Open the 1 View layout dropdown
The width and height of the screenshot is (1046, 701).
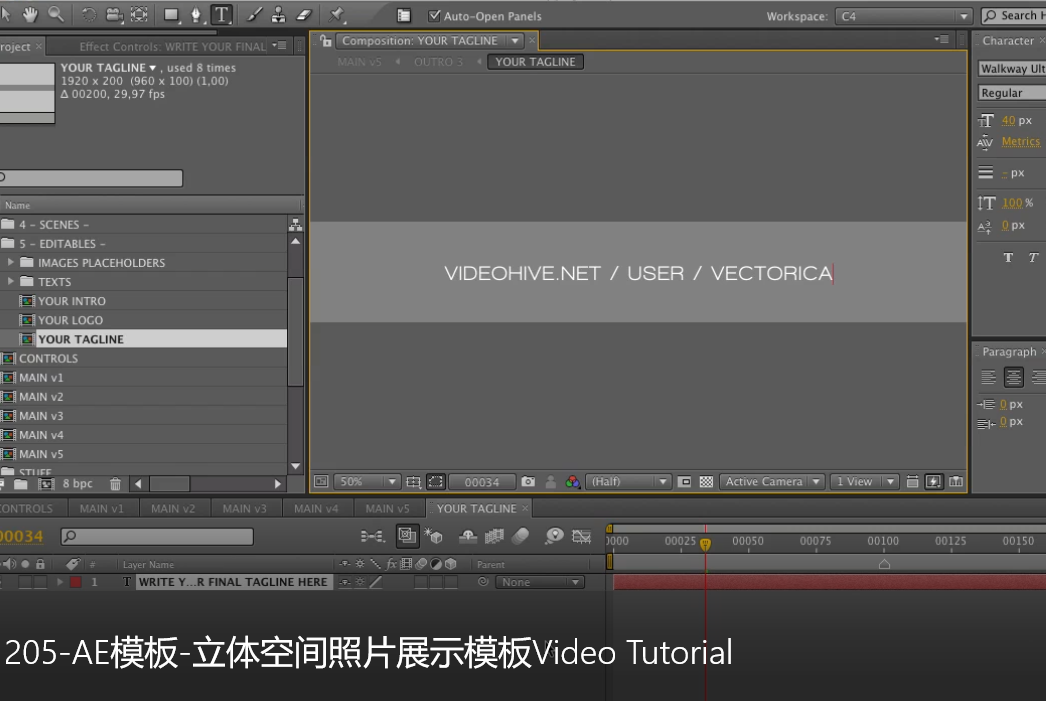(865, 482)
